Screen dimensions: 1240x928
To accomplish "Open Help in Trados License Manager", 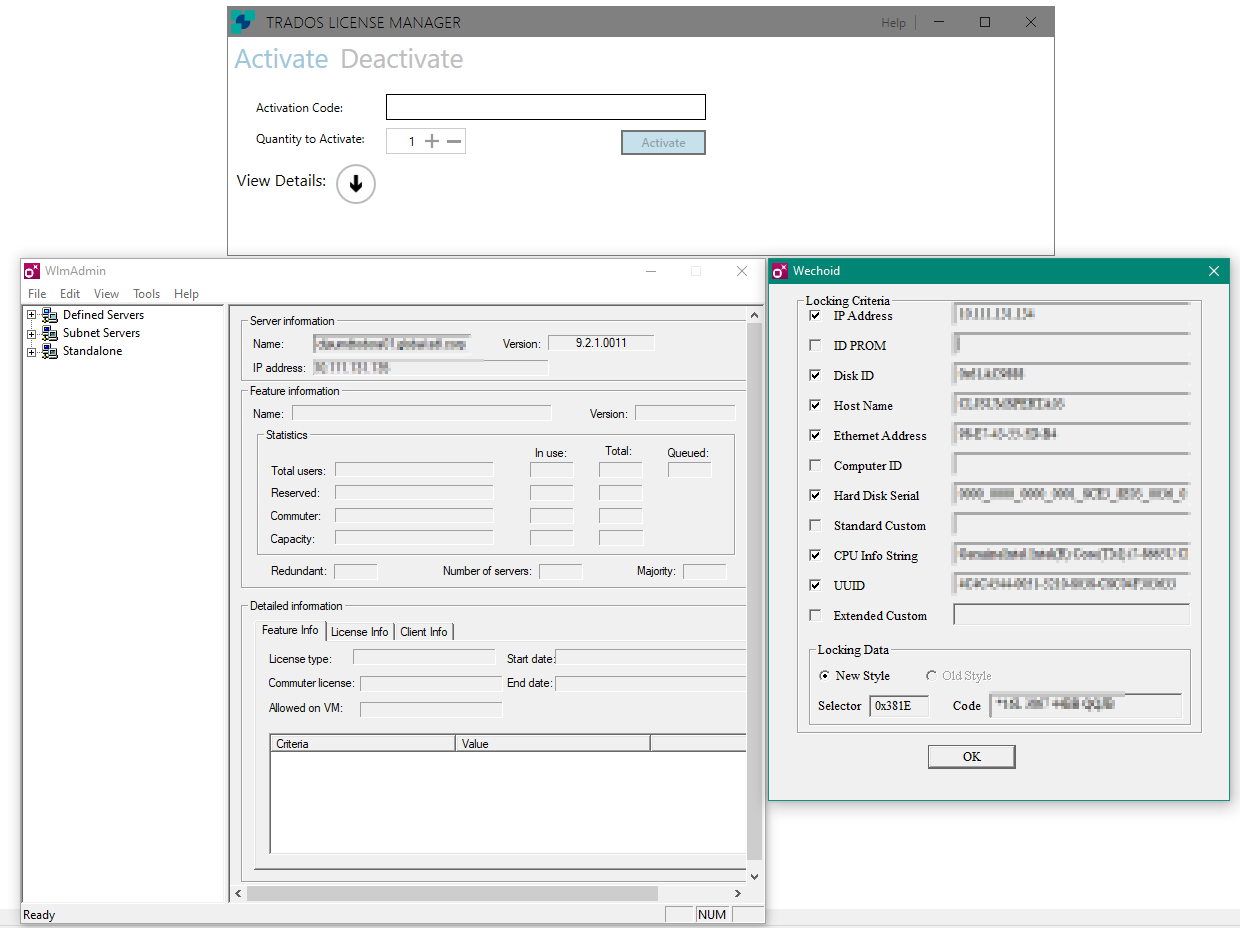I will pyautogui.click(x=893, y=23).
